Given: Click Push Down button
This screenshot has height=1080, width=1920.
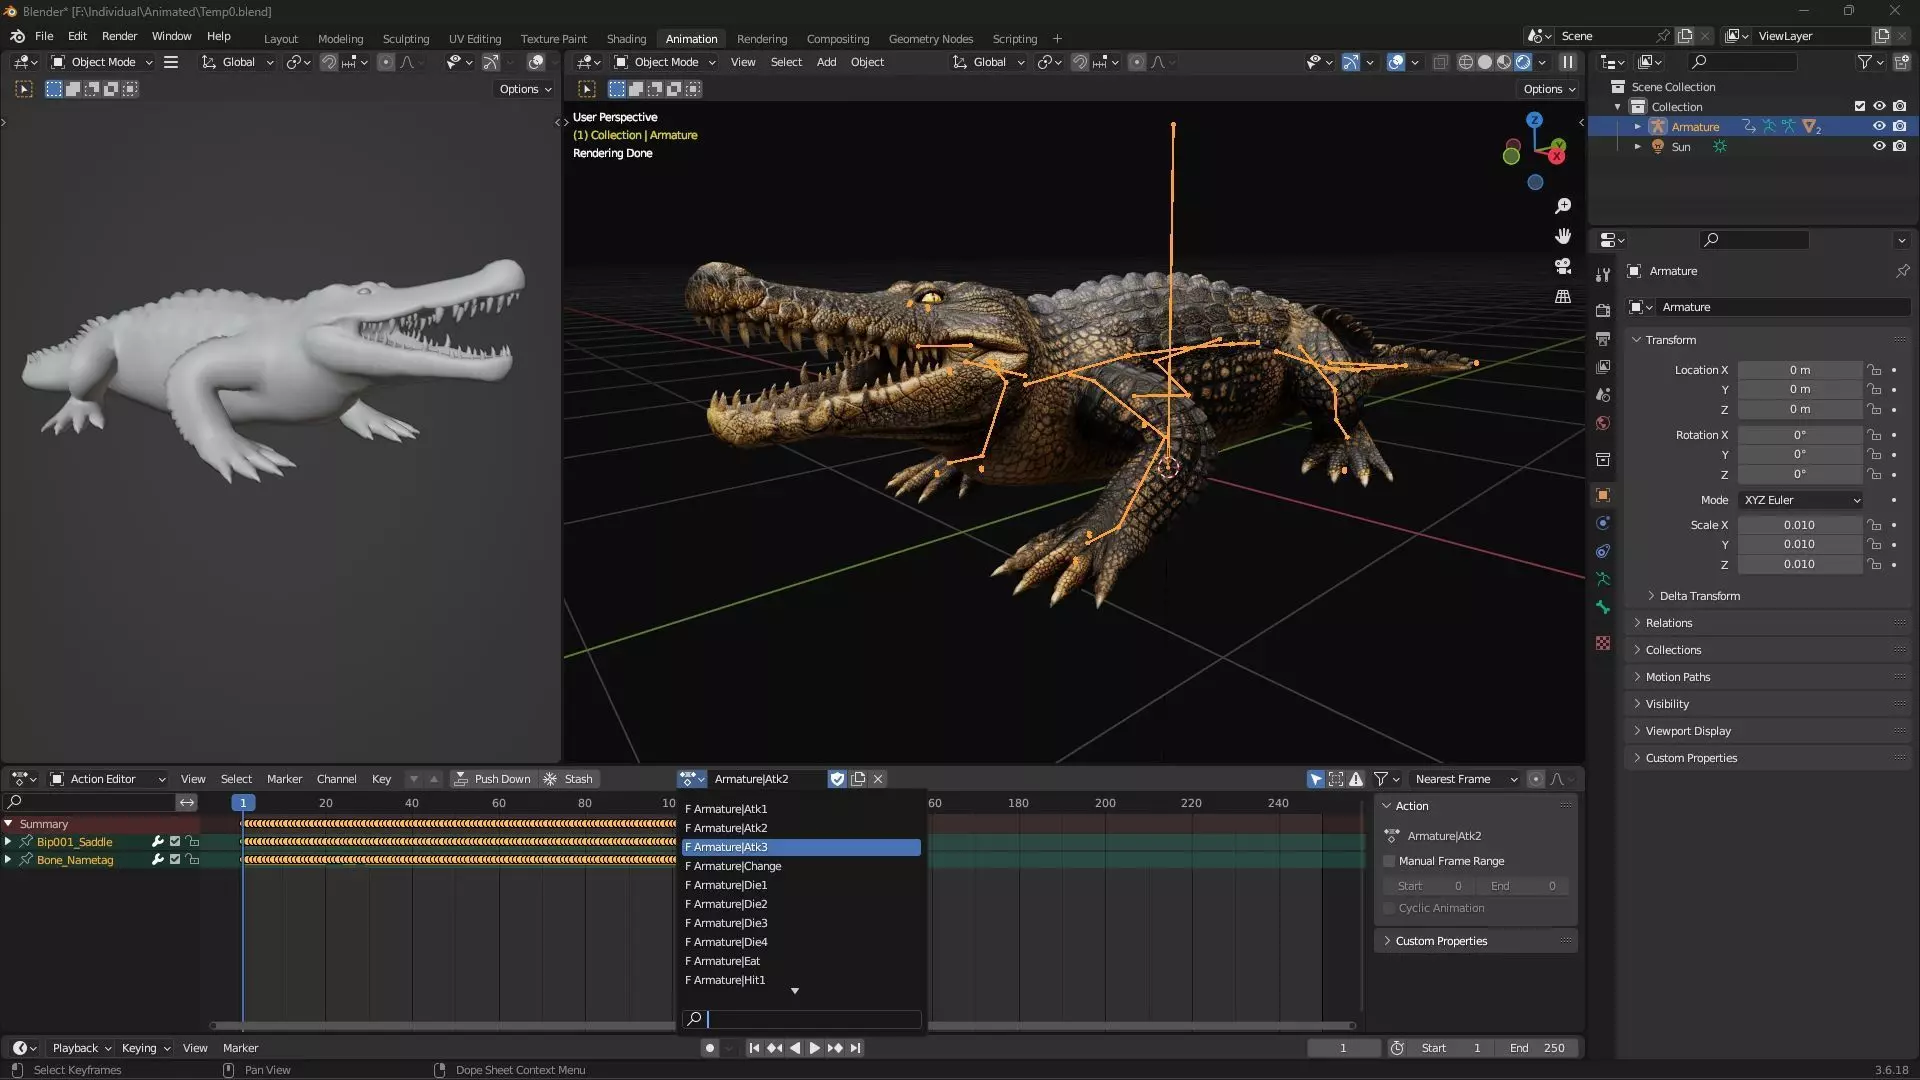Looking at the screenshot, I should [492, 779].
